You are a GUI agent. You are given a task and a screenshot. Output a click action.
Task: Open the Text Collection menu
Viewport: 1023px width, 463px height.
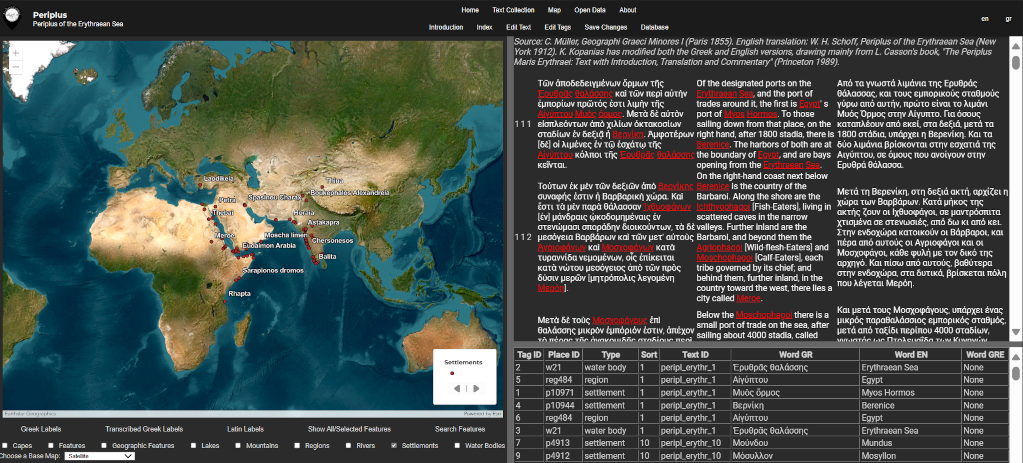512,10
